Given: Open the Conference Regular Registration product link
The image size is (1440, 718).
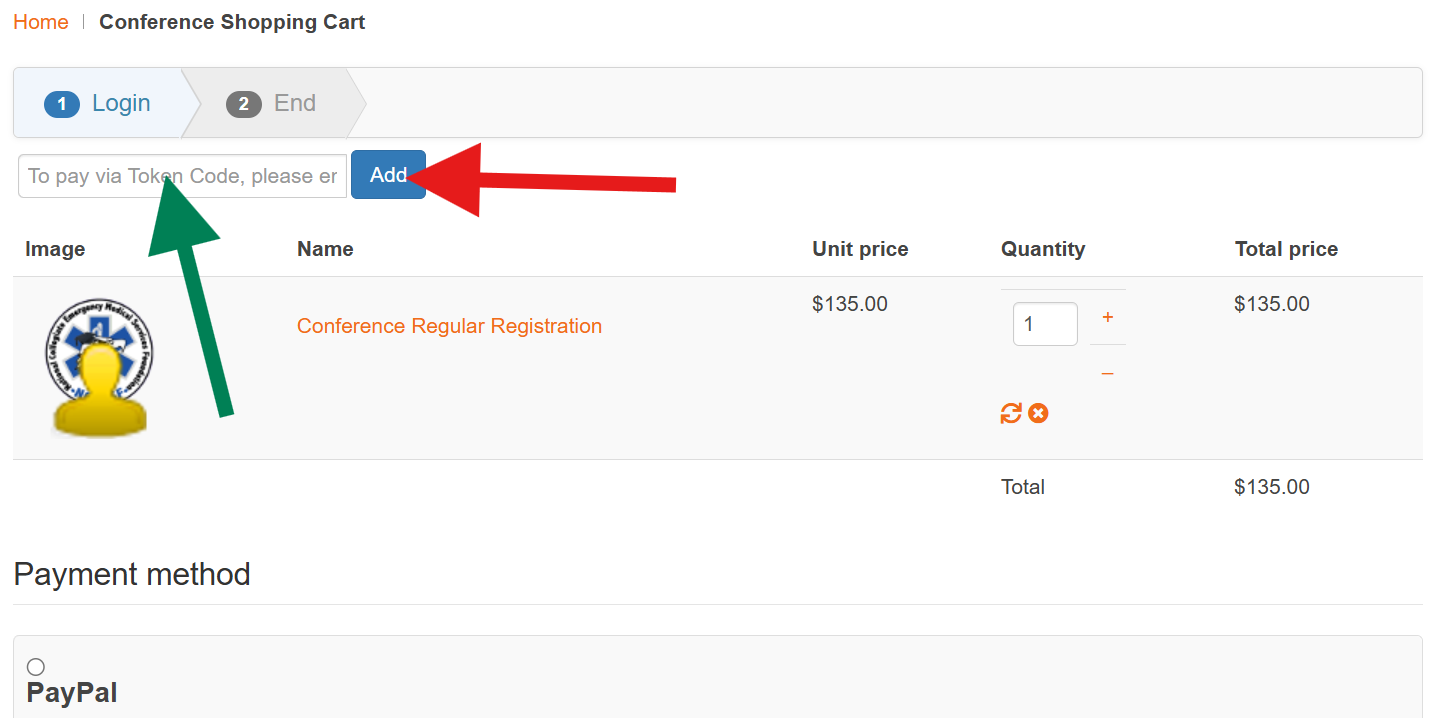Looking at the screenshot, I should click(449, 326).
